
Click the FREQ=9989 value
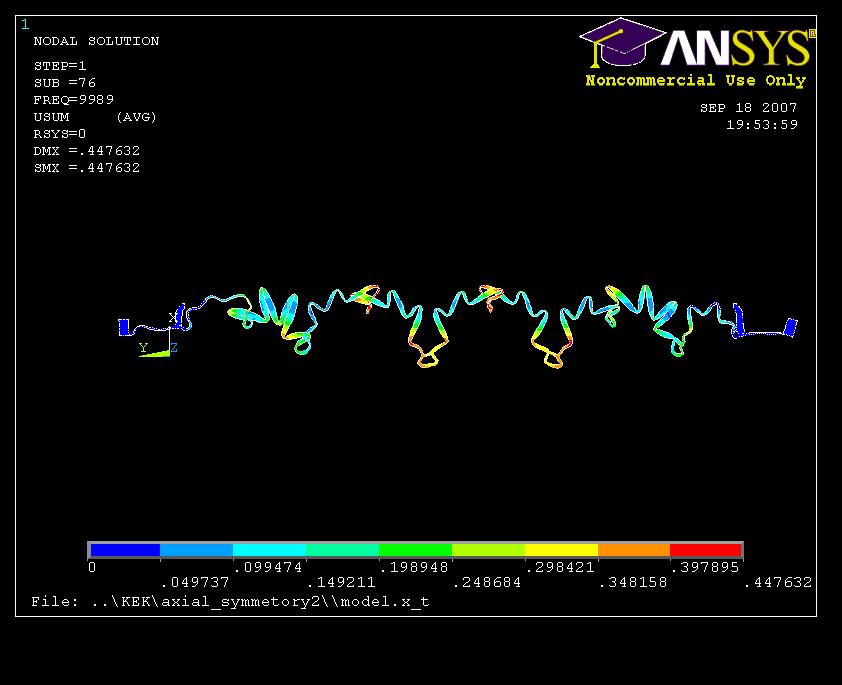click(74, 100)
